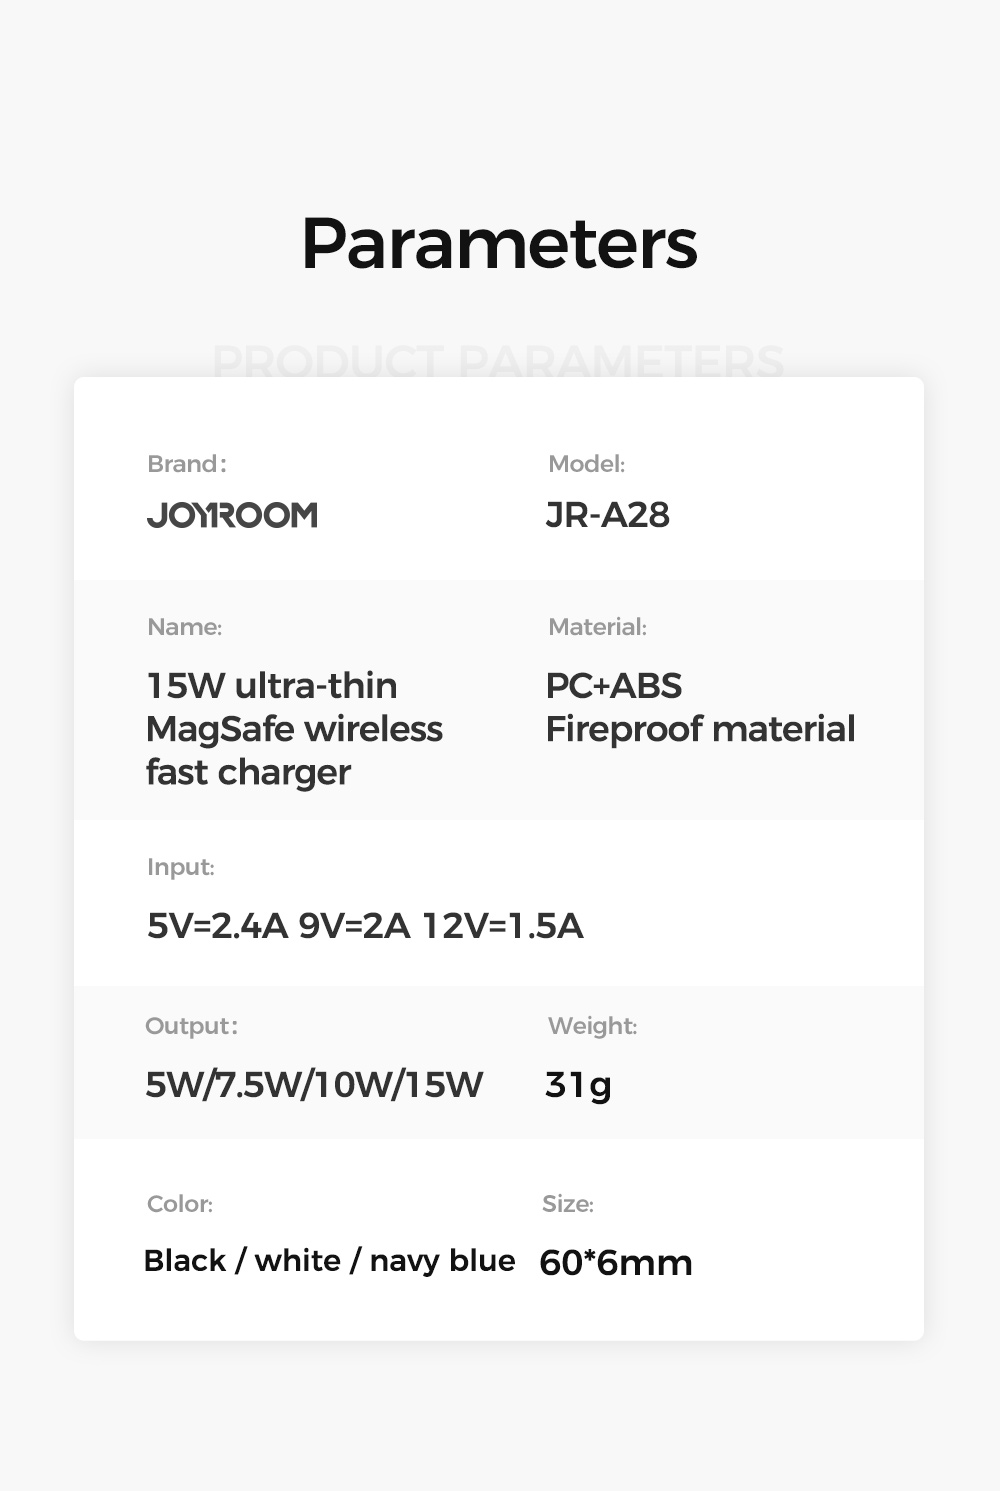Click the faded PRODUCT PARAMETERS watermark text
The height and width of the screenshot is (1491, 1000).
coord(498,361)
